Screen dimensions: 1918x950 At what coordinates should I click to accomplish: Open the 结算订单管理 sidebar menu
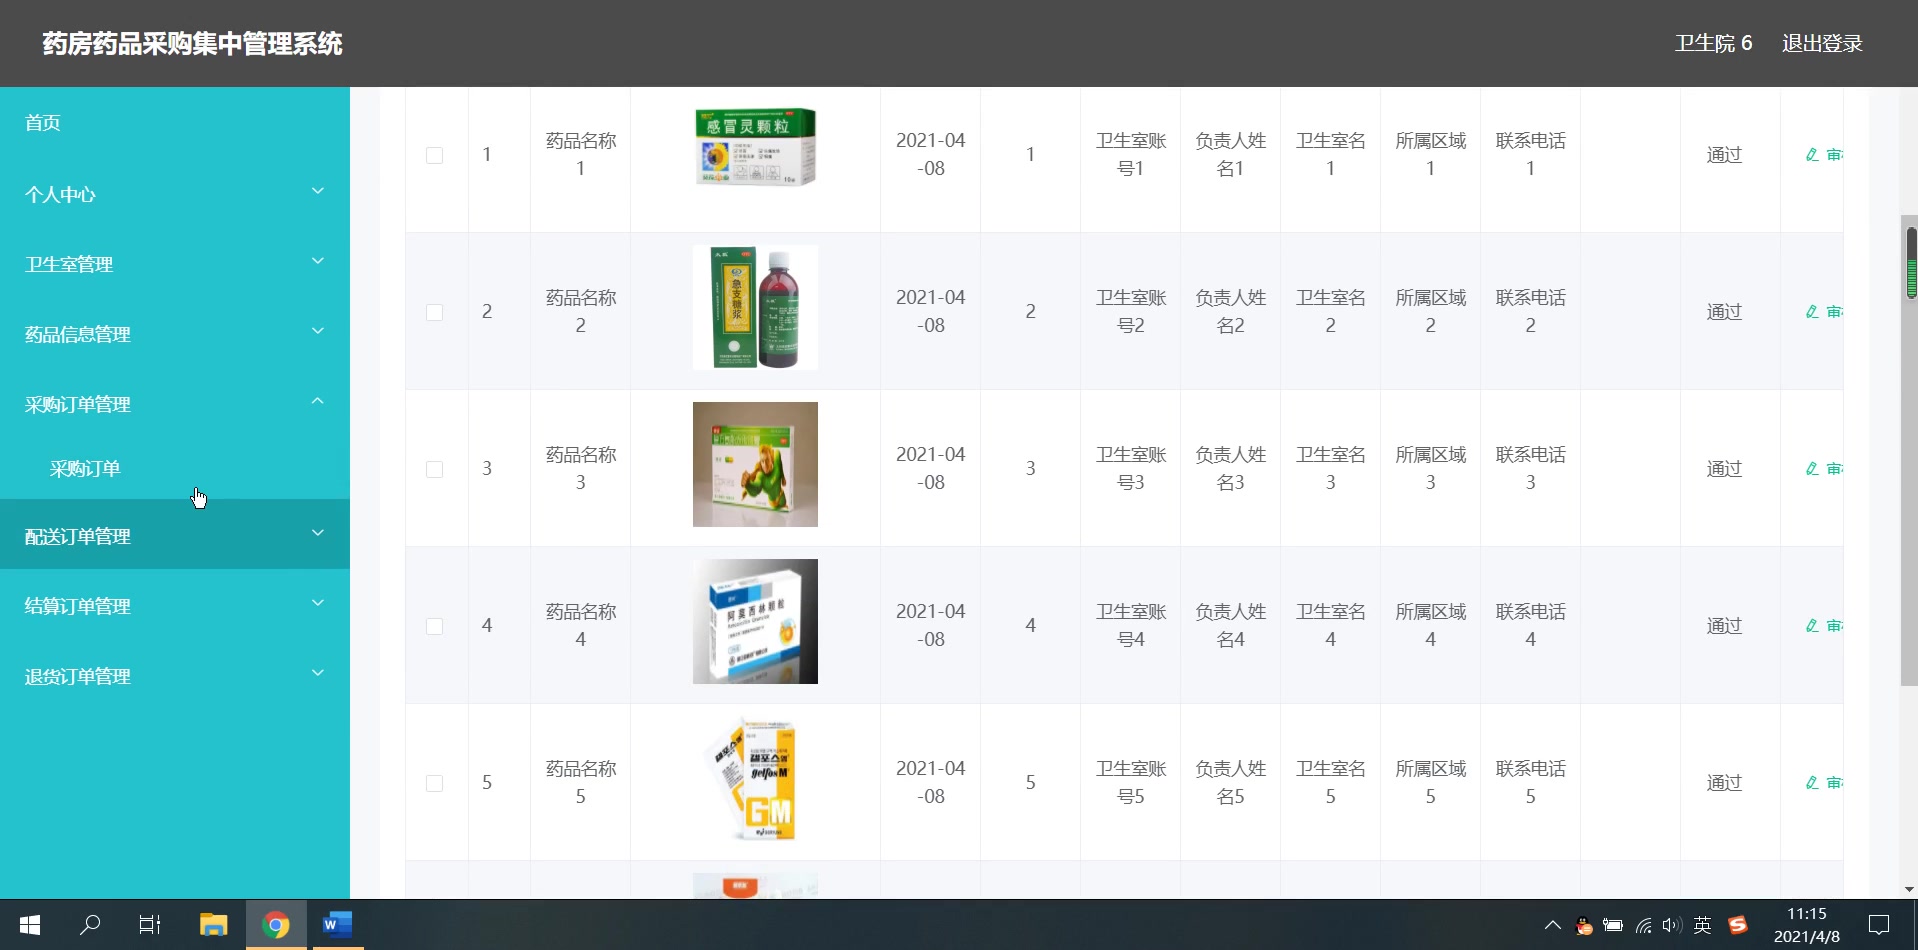coord(175,606)
